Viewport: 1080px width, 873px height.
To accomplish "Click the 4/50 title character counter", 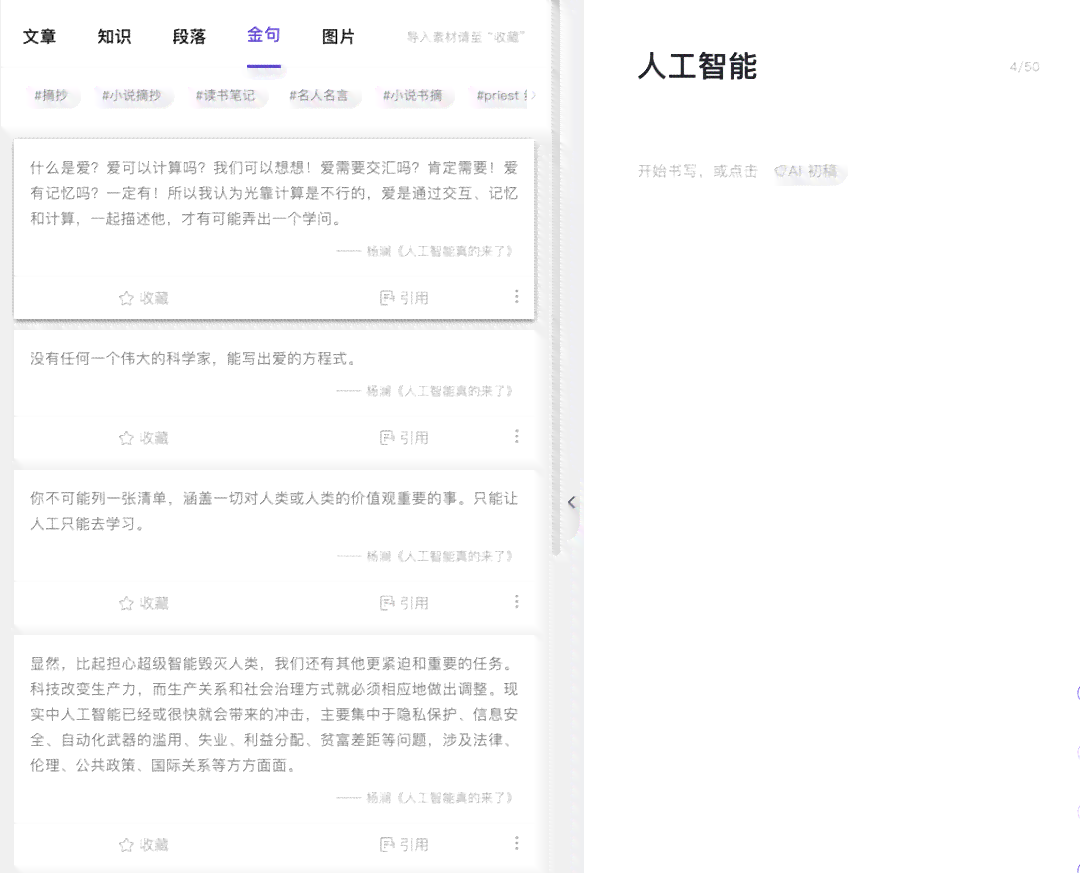I will [x=1024, y=67].
